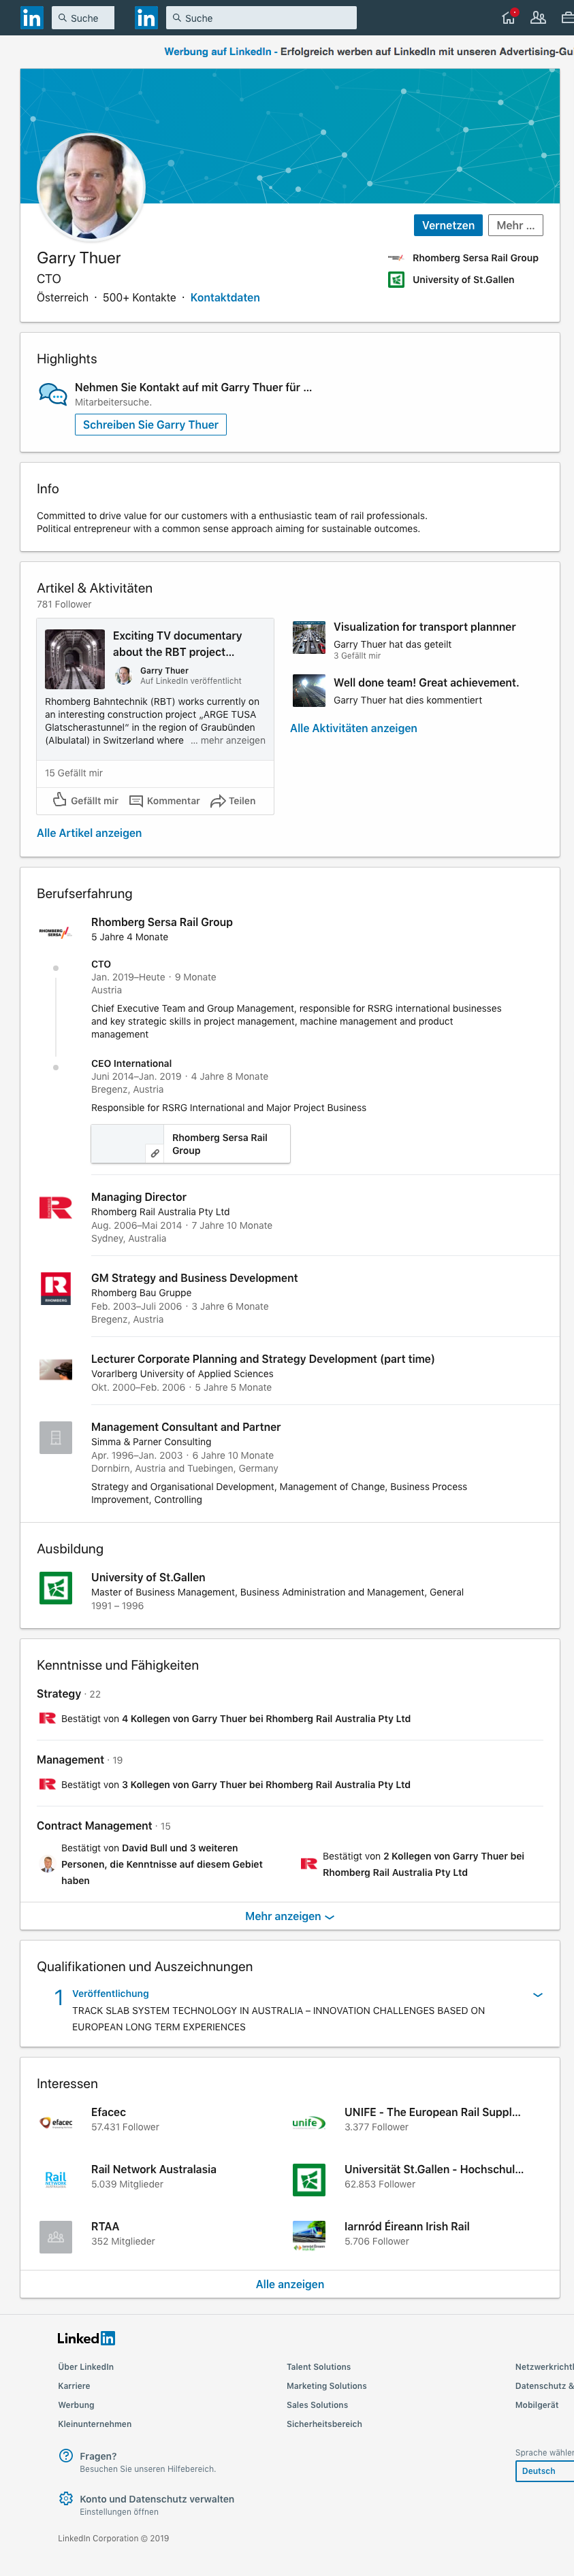This screenshot has width=574, height=2576.
Task: Click Schreiben Sie Garry Thuer button
Action: click(x=151, y=425)
